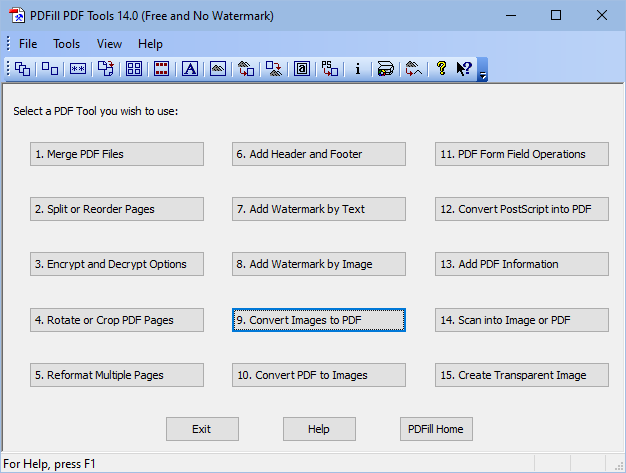Open the toolbar options overflow arrow

pos(483,70)
